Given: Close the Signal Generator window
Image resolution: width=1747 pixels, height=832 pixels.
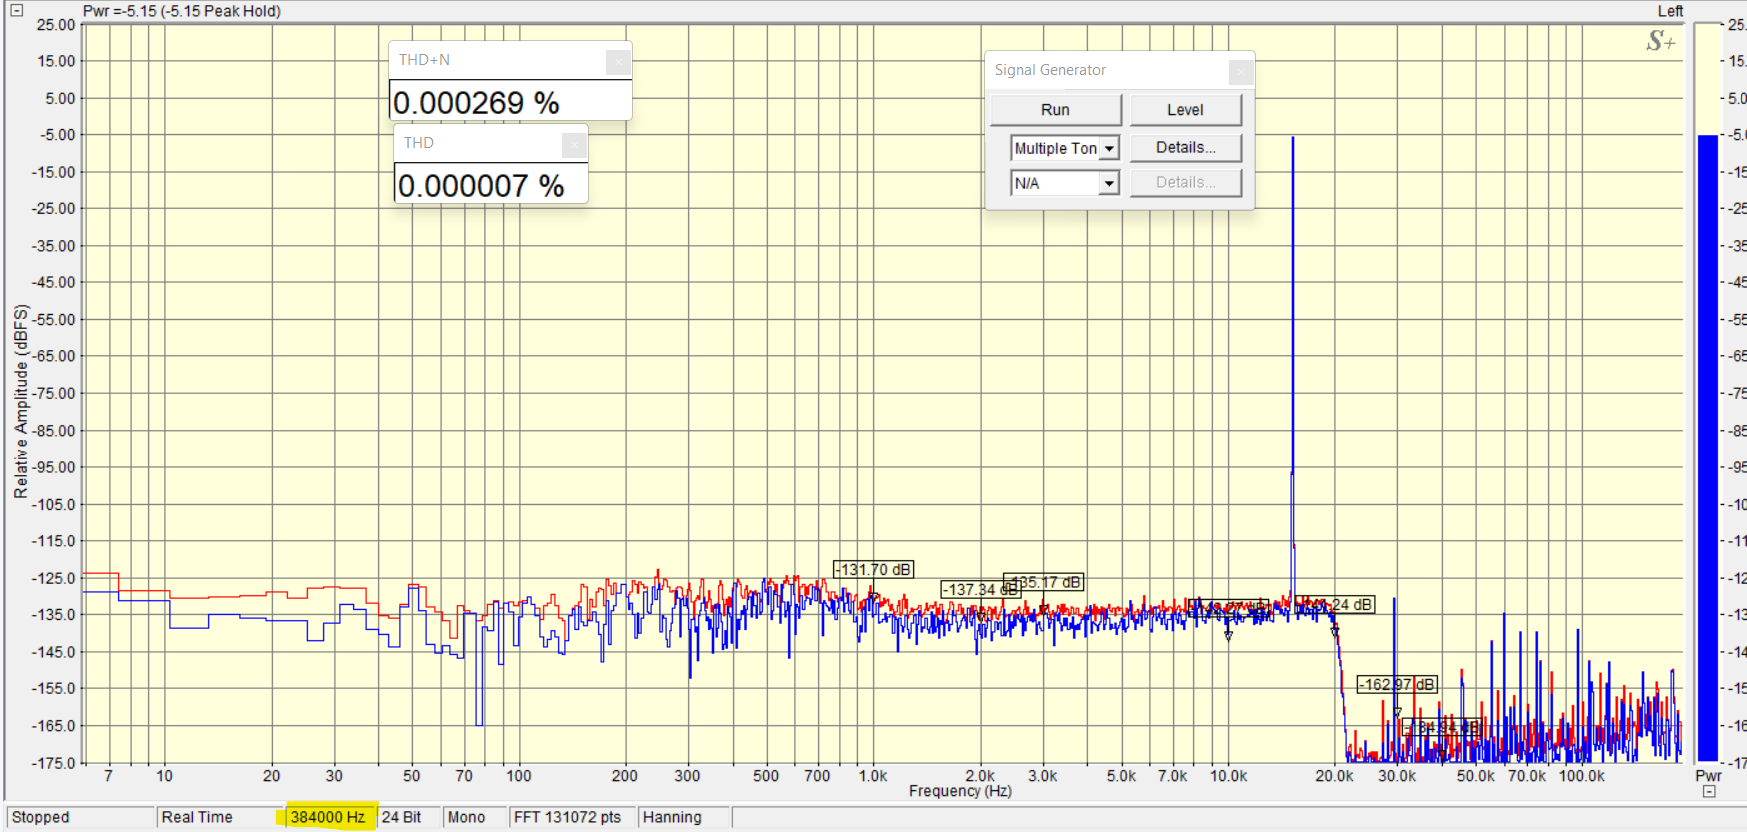Looking at the screenshot, I should 1240,71.
